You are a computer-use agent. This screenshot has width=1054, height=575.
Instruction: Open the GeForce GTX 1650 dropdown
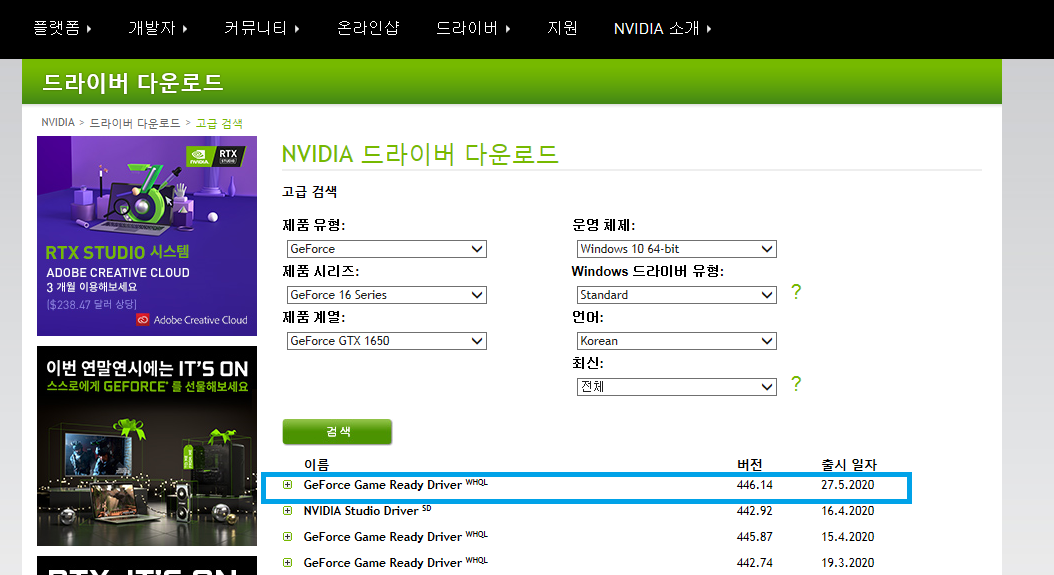coord(387,341)
